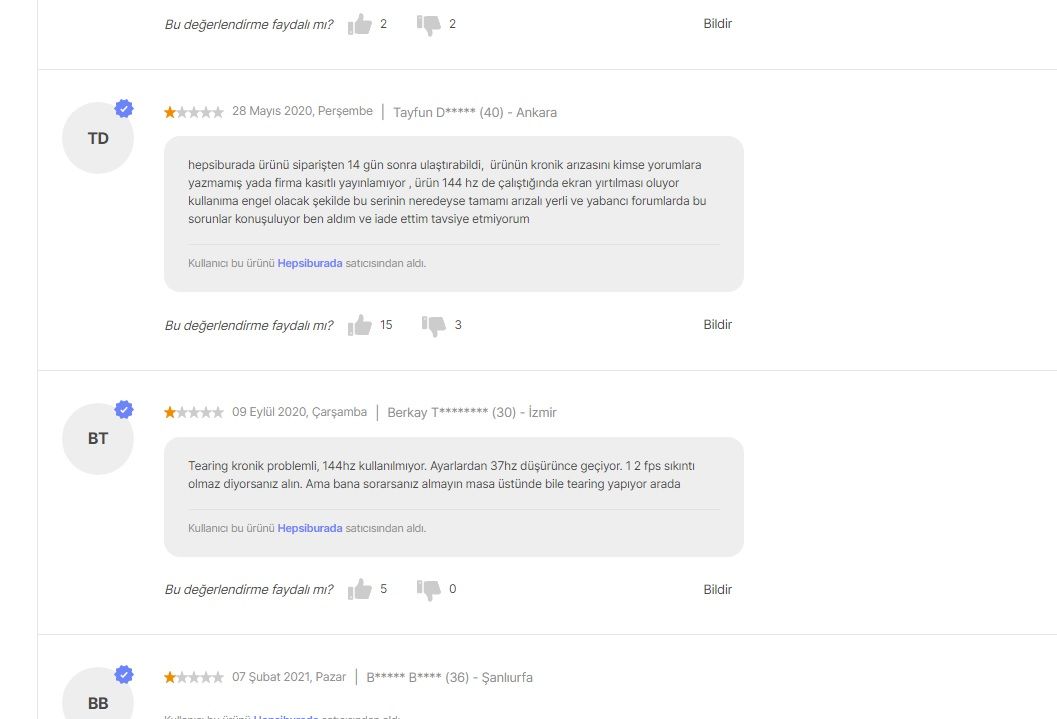
Task: Report Berkay T's review via Bildir
Action: (x=717, y=590)
